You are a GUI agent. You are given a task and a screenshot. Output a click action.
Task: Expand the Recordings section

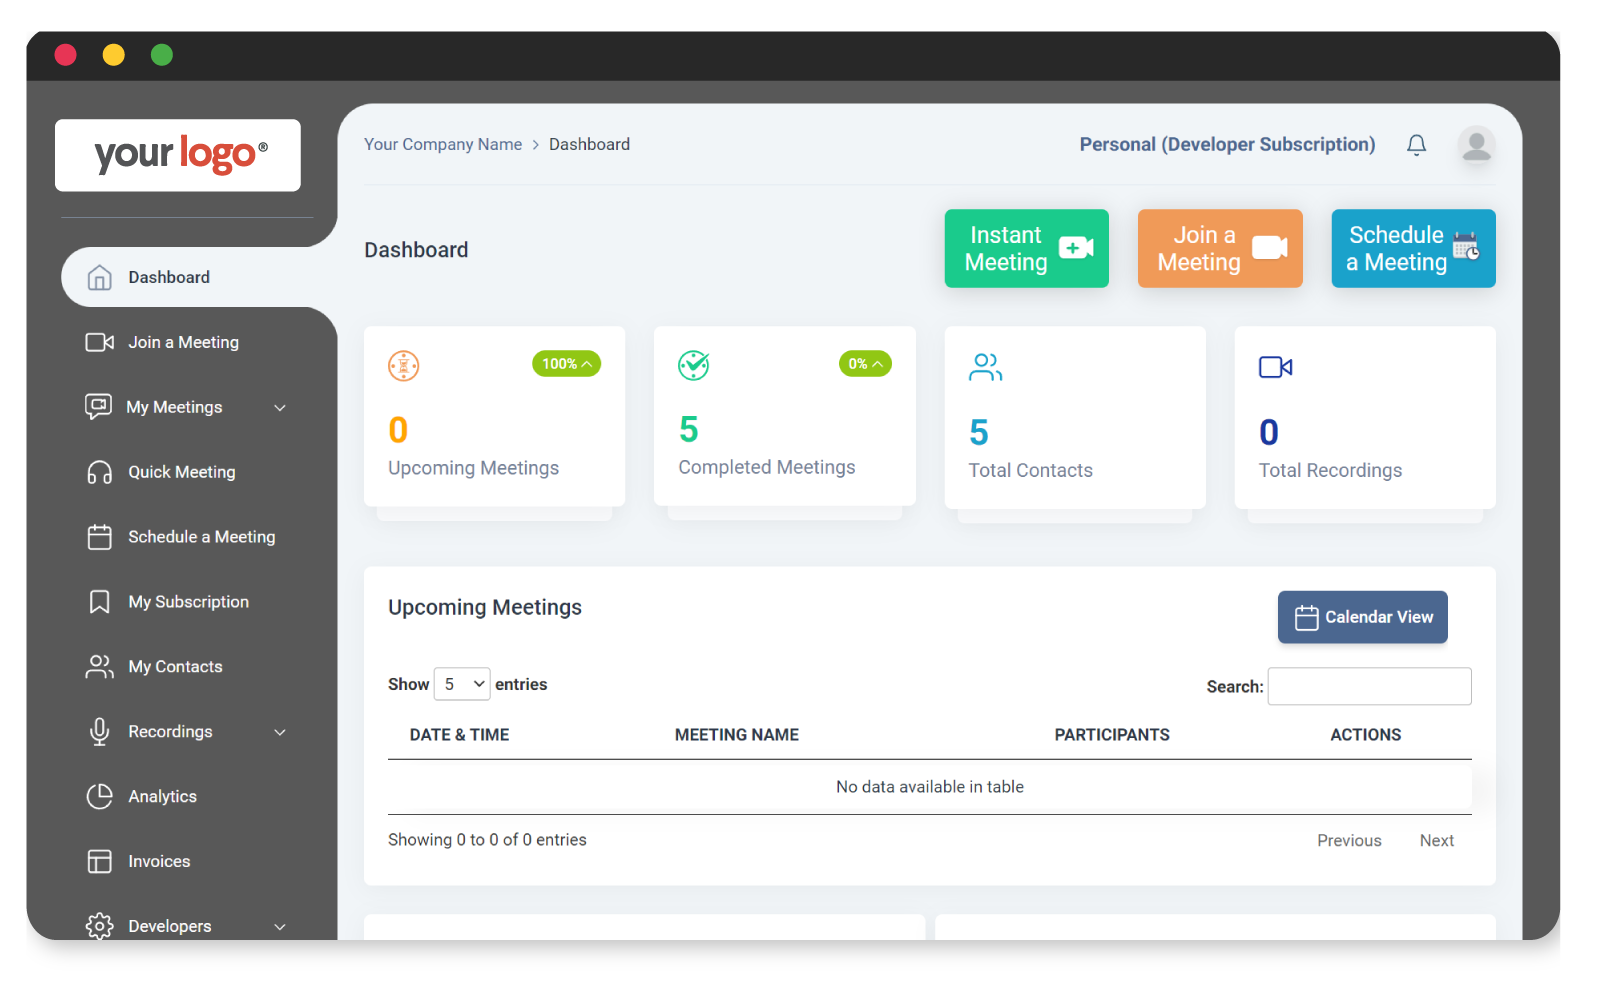(281, 732)
